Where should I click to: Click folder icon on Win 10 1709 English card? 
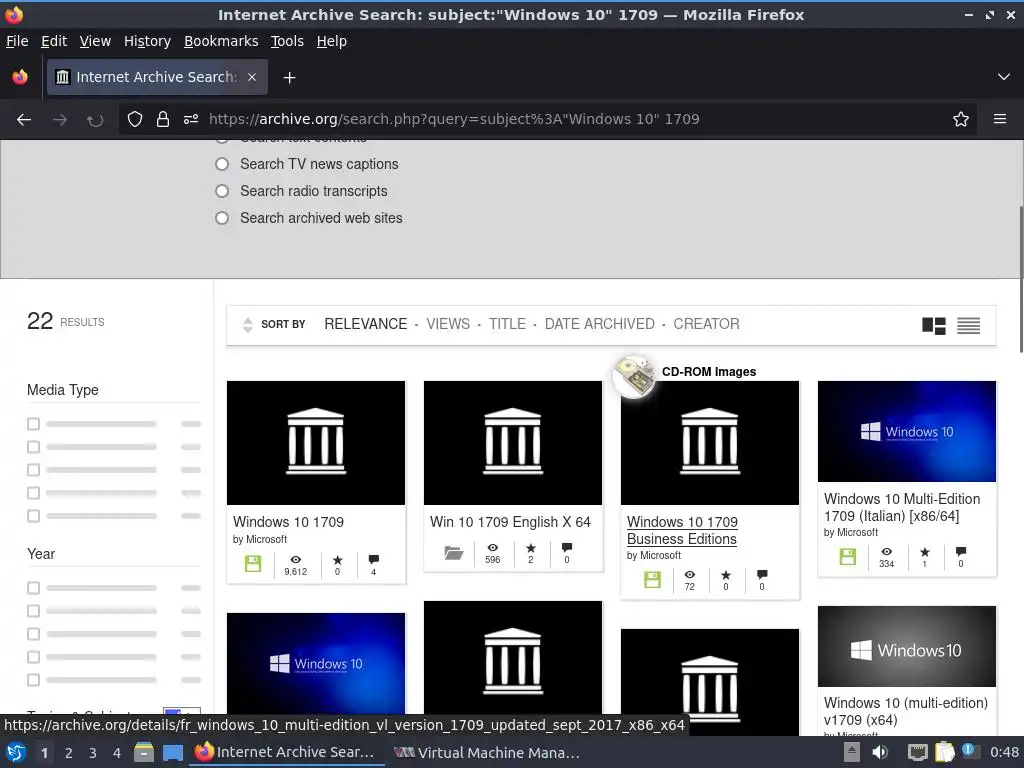[x=453, y=552]
